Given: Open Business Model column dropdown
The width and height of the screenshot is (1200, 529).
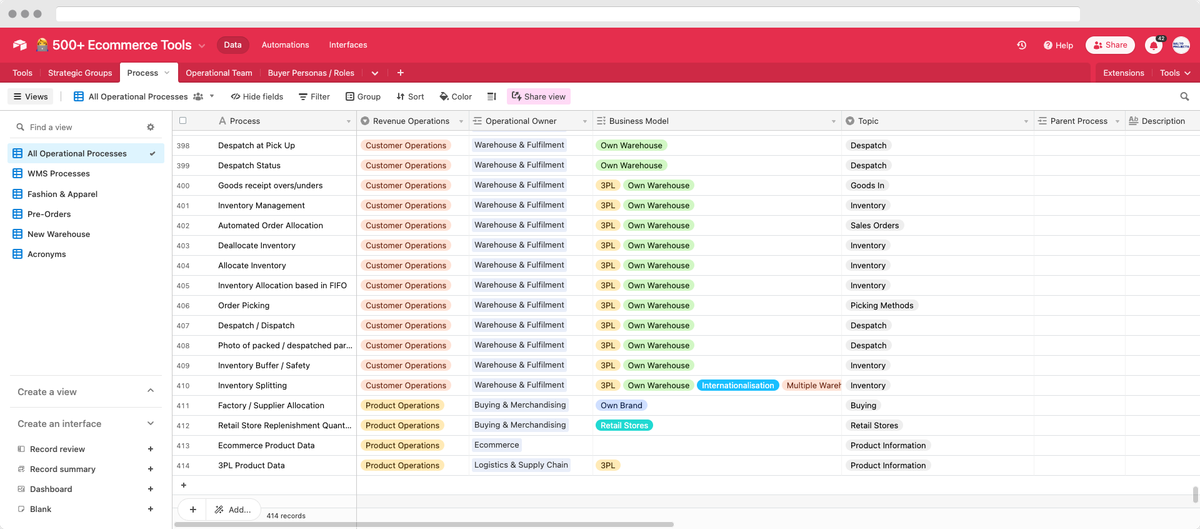Looking at the screenshot, I should pyautogui.click(x=834, y=121).
